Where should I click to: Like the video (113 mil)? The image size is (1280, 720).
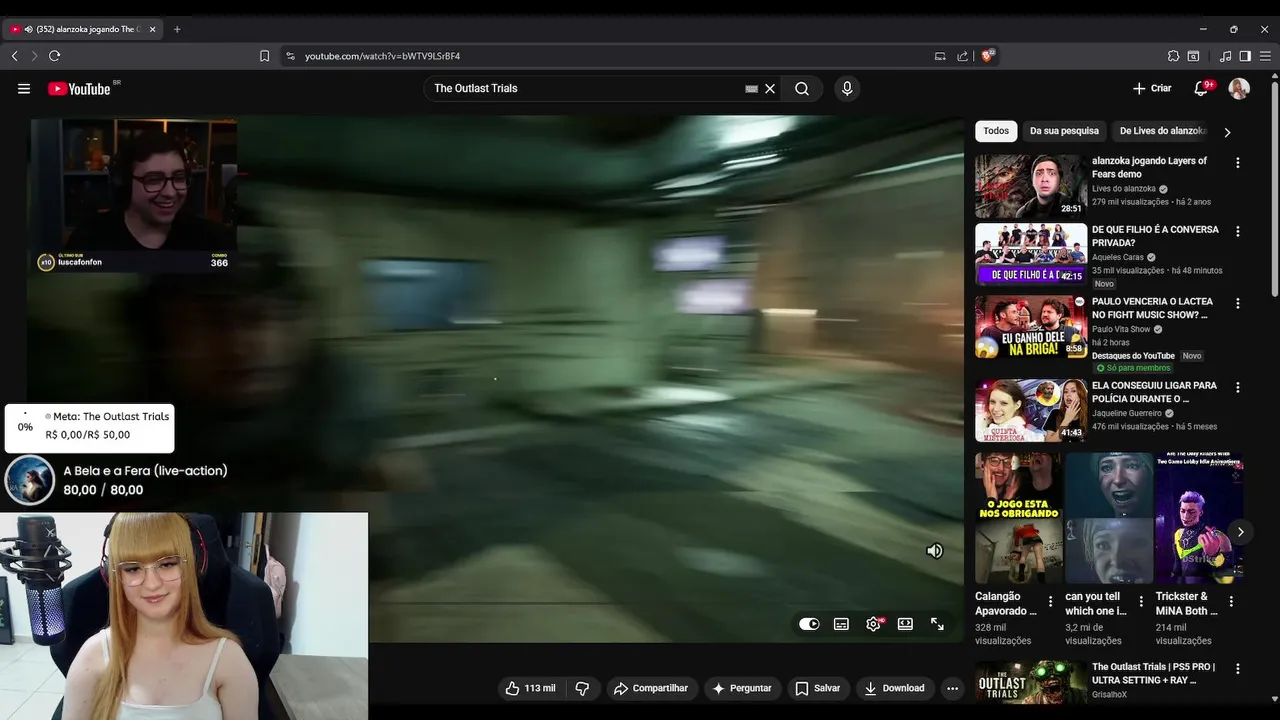tap(530, 688)
